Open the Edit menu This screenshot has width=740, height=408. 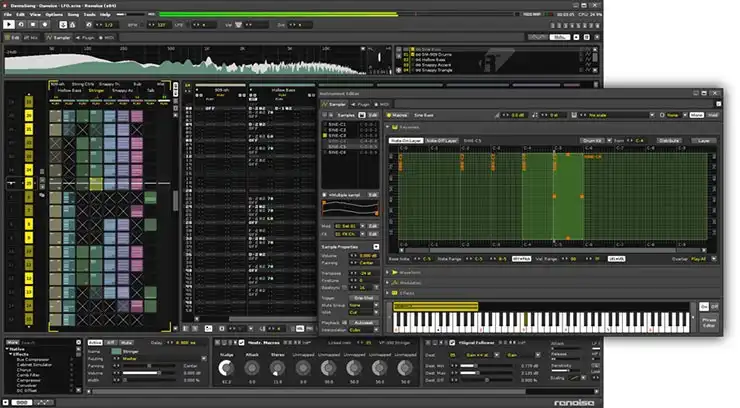pos(20,15)
